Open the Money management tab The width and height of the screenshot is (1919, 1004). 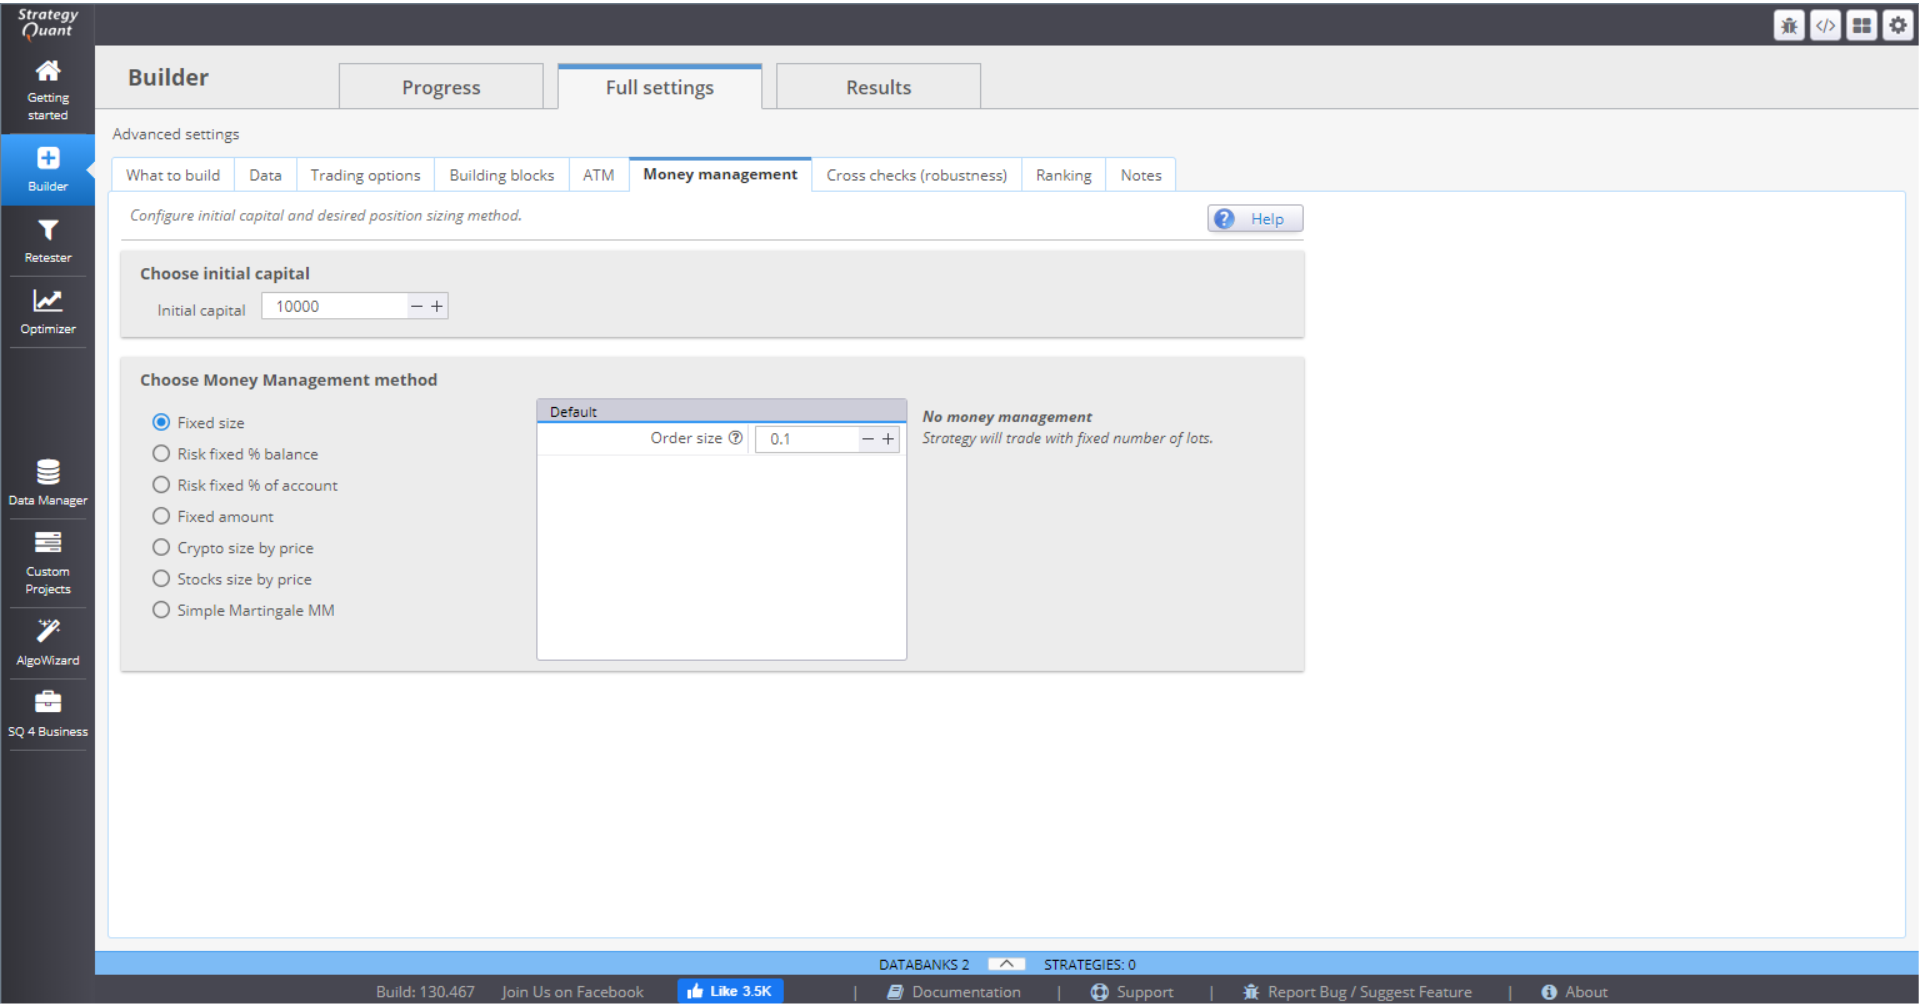720,174
